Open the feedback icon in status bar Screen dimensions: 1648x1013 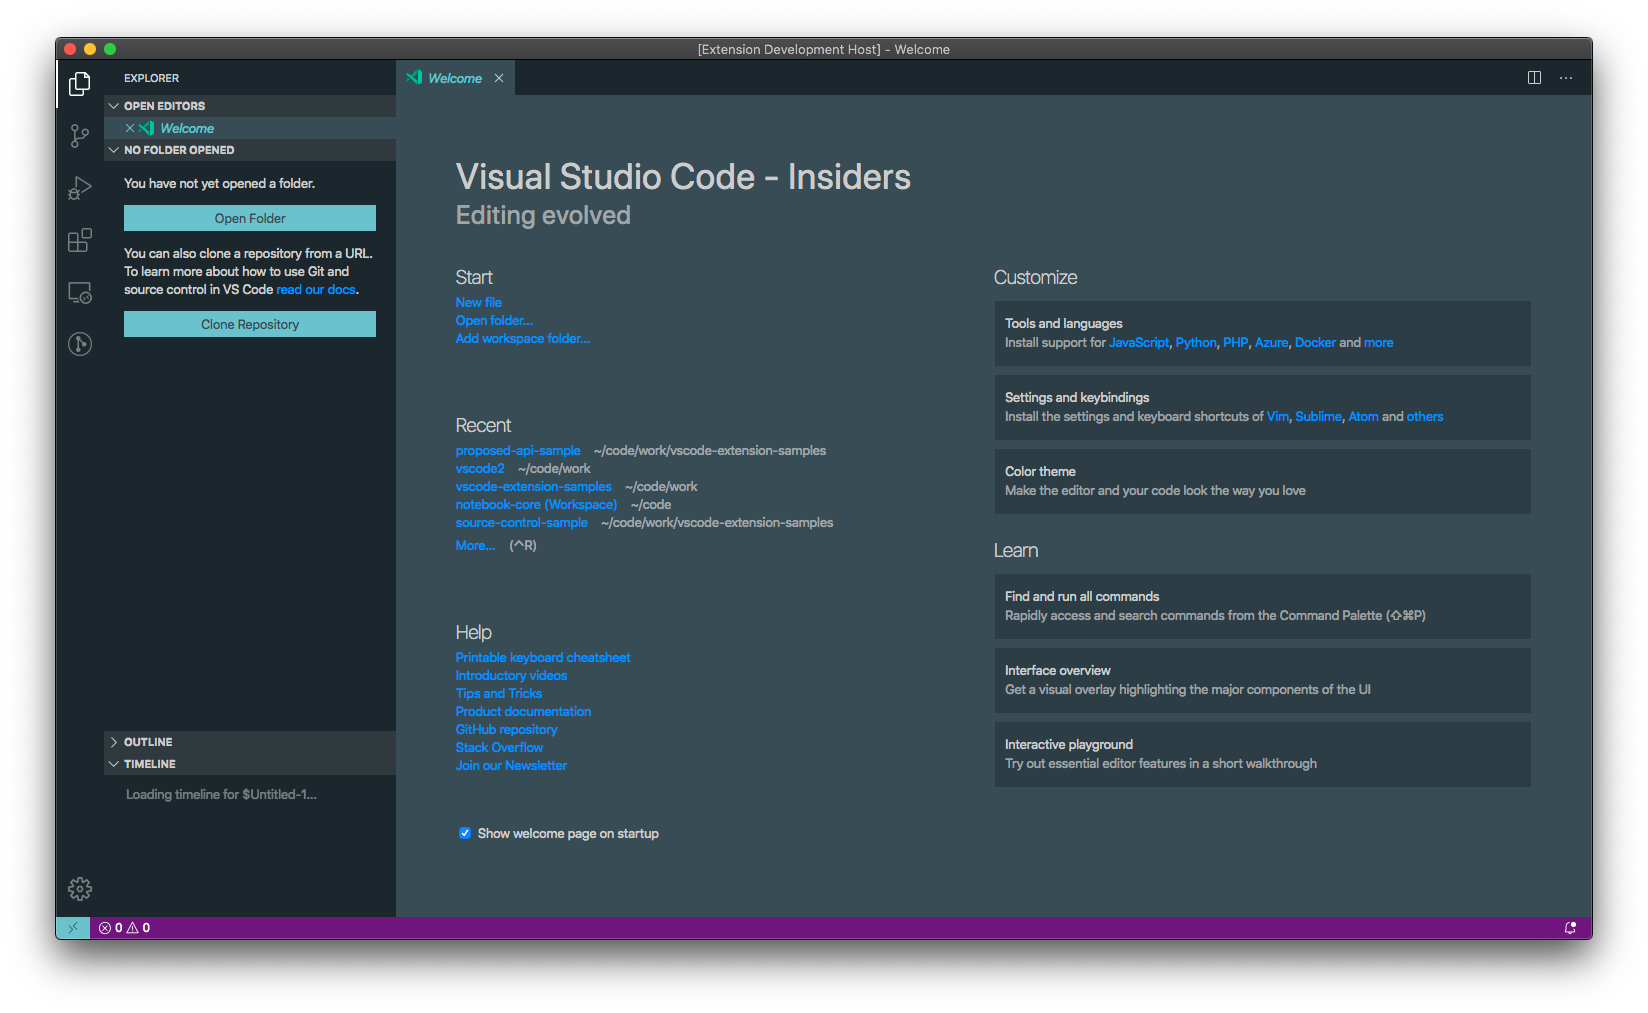tap(1570, 928)
